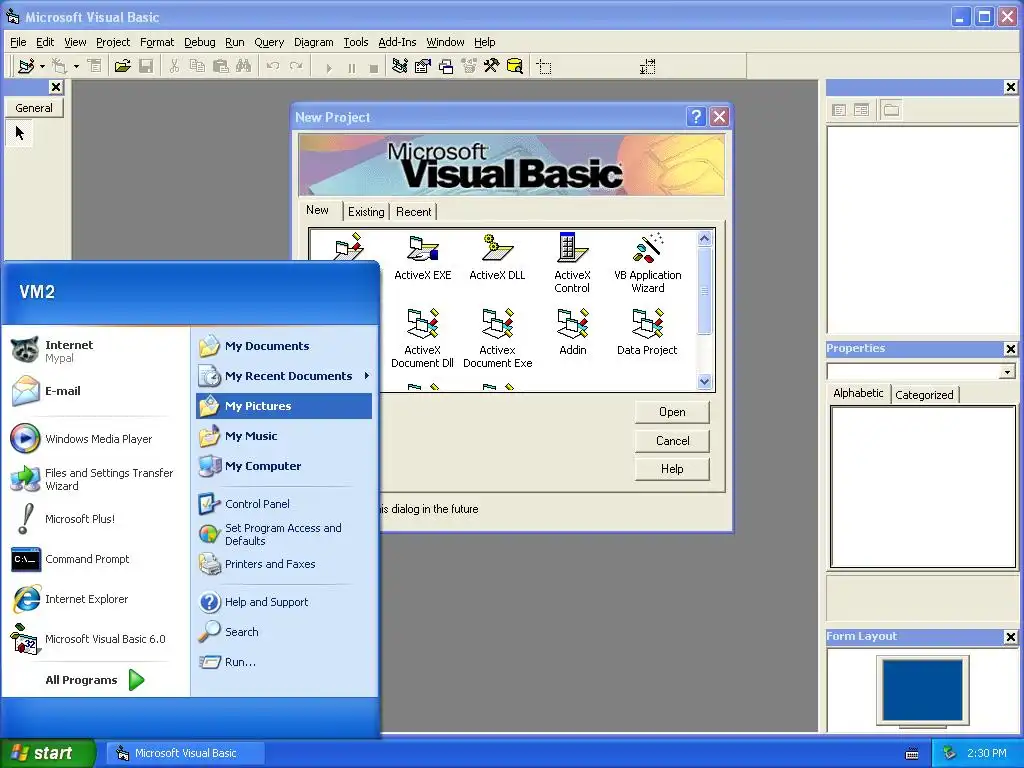Switch to the Recent tab
Viewport: 1024px width, 768px height.
413,212
